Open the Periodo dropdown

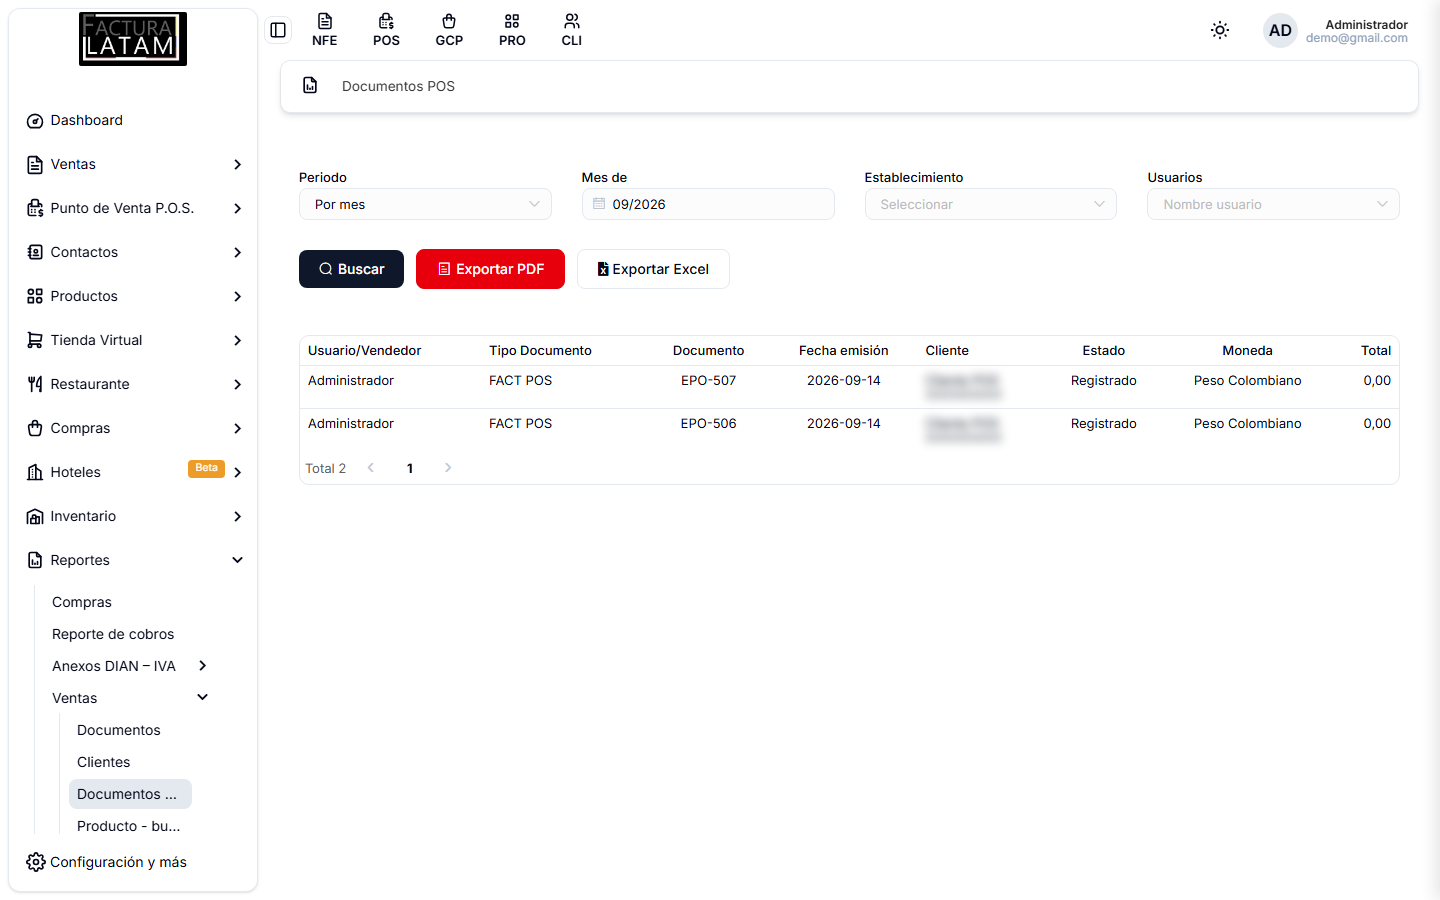(x=425, y=204)
